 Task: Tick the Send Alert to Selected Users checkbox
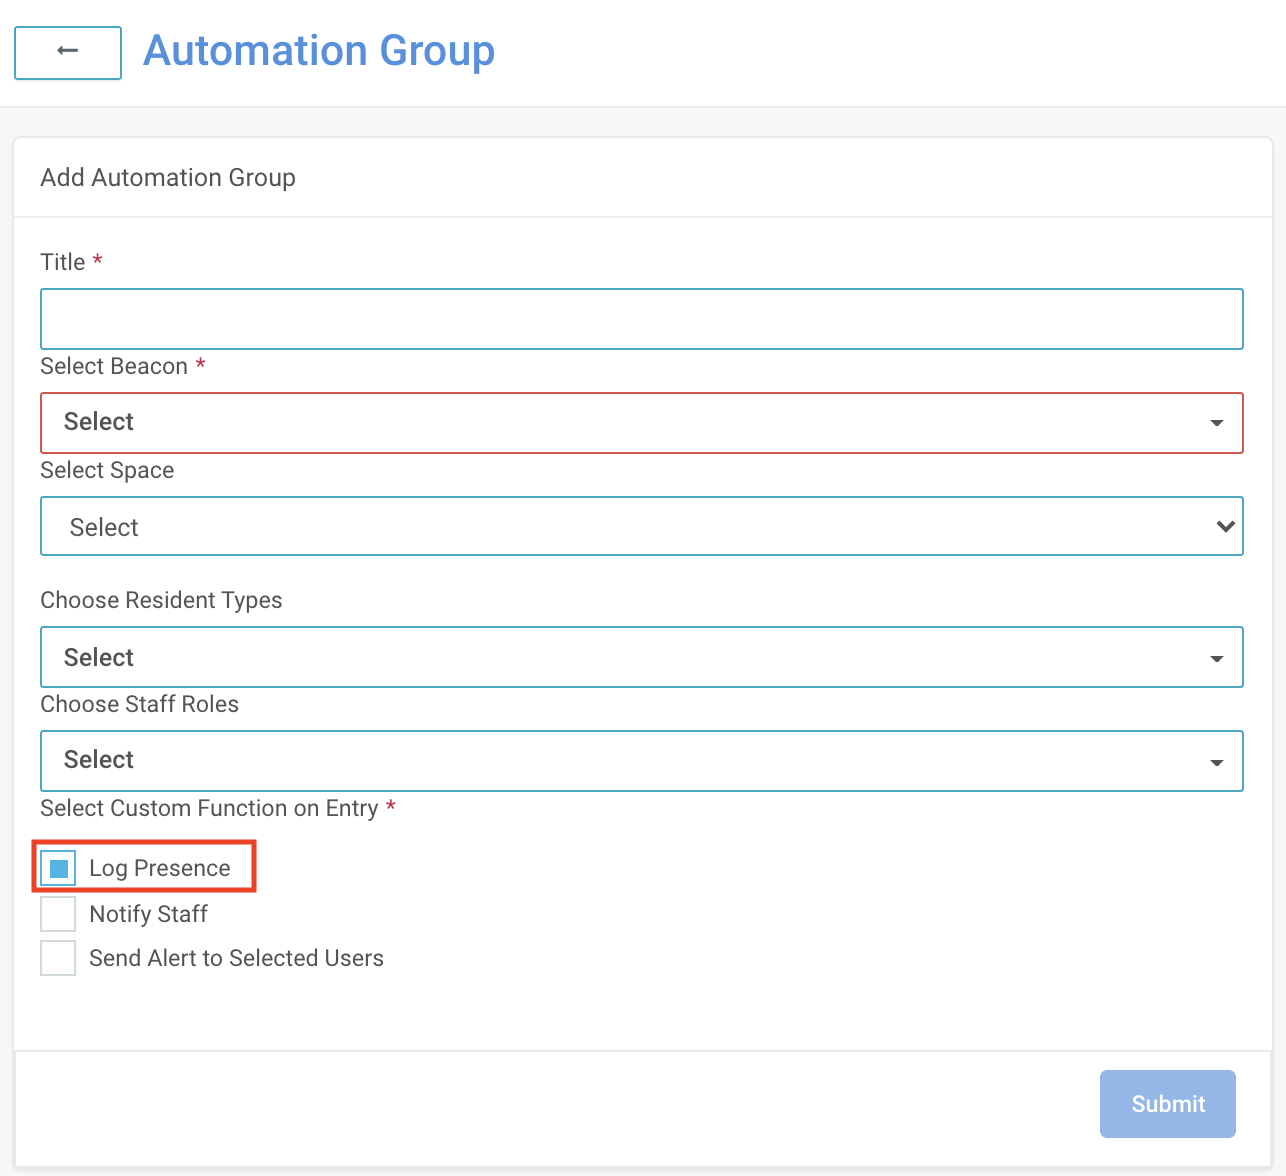click(x=58, y=958)
